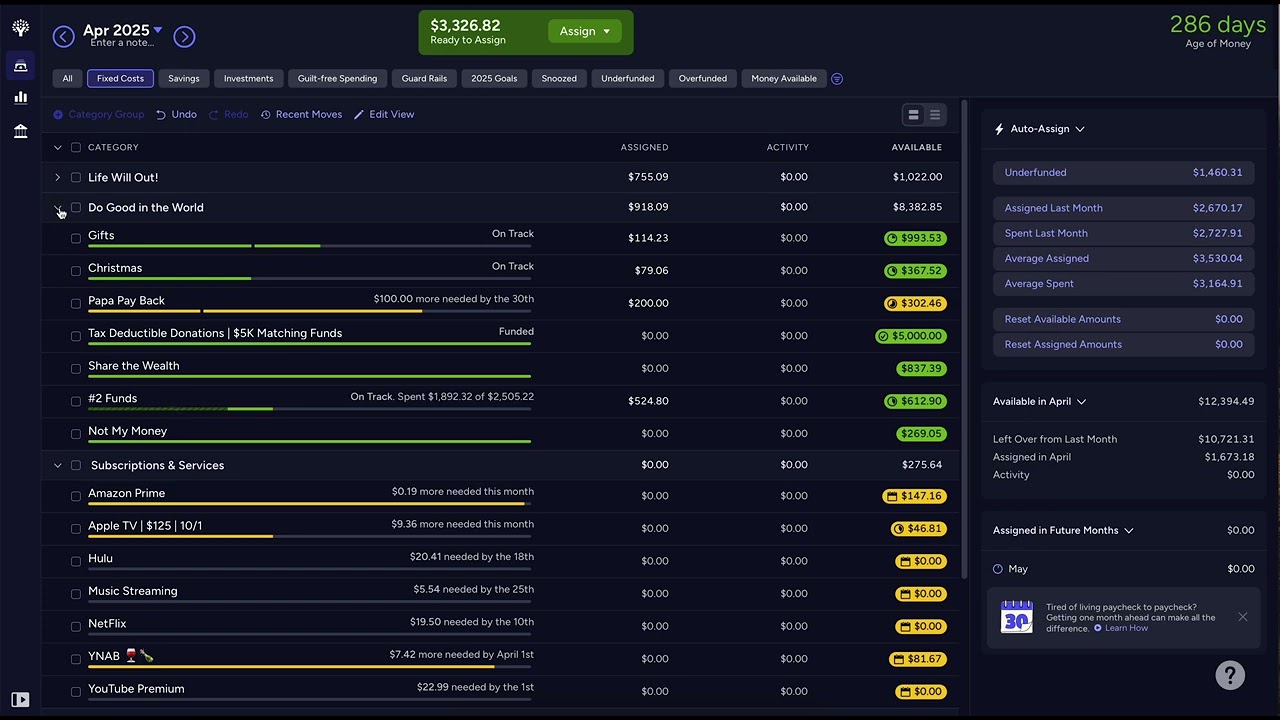Collapse the Do Good in the World group
The width and height of the screenshot is (1280, 720).
coord(58,208)
